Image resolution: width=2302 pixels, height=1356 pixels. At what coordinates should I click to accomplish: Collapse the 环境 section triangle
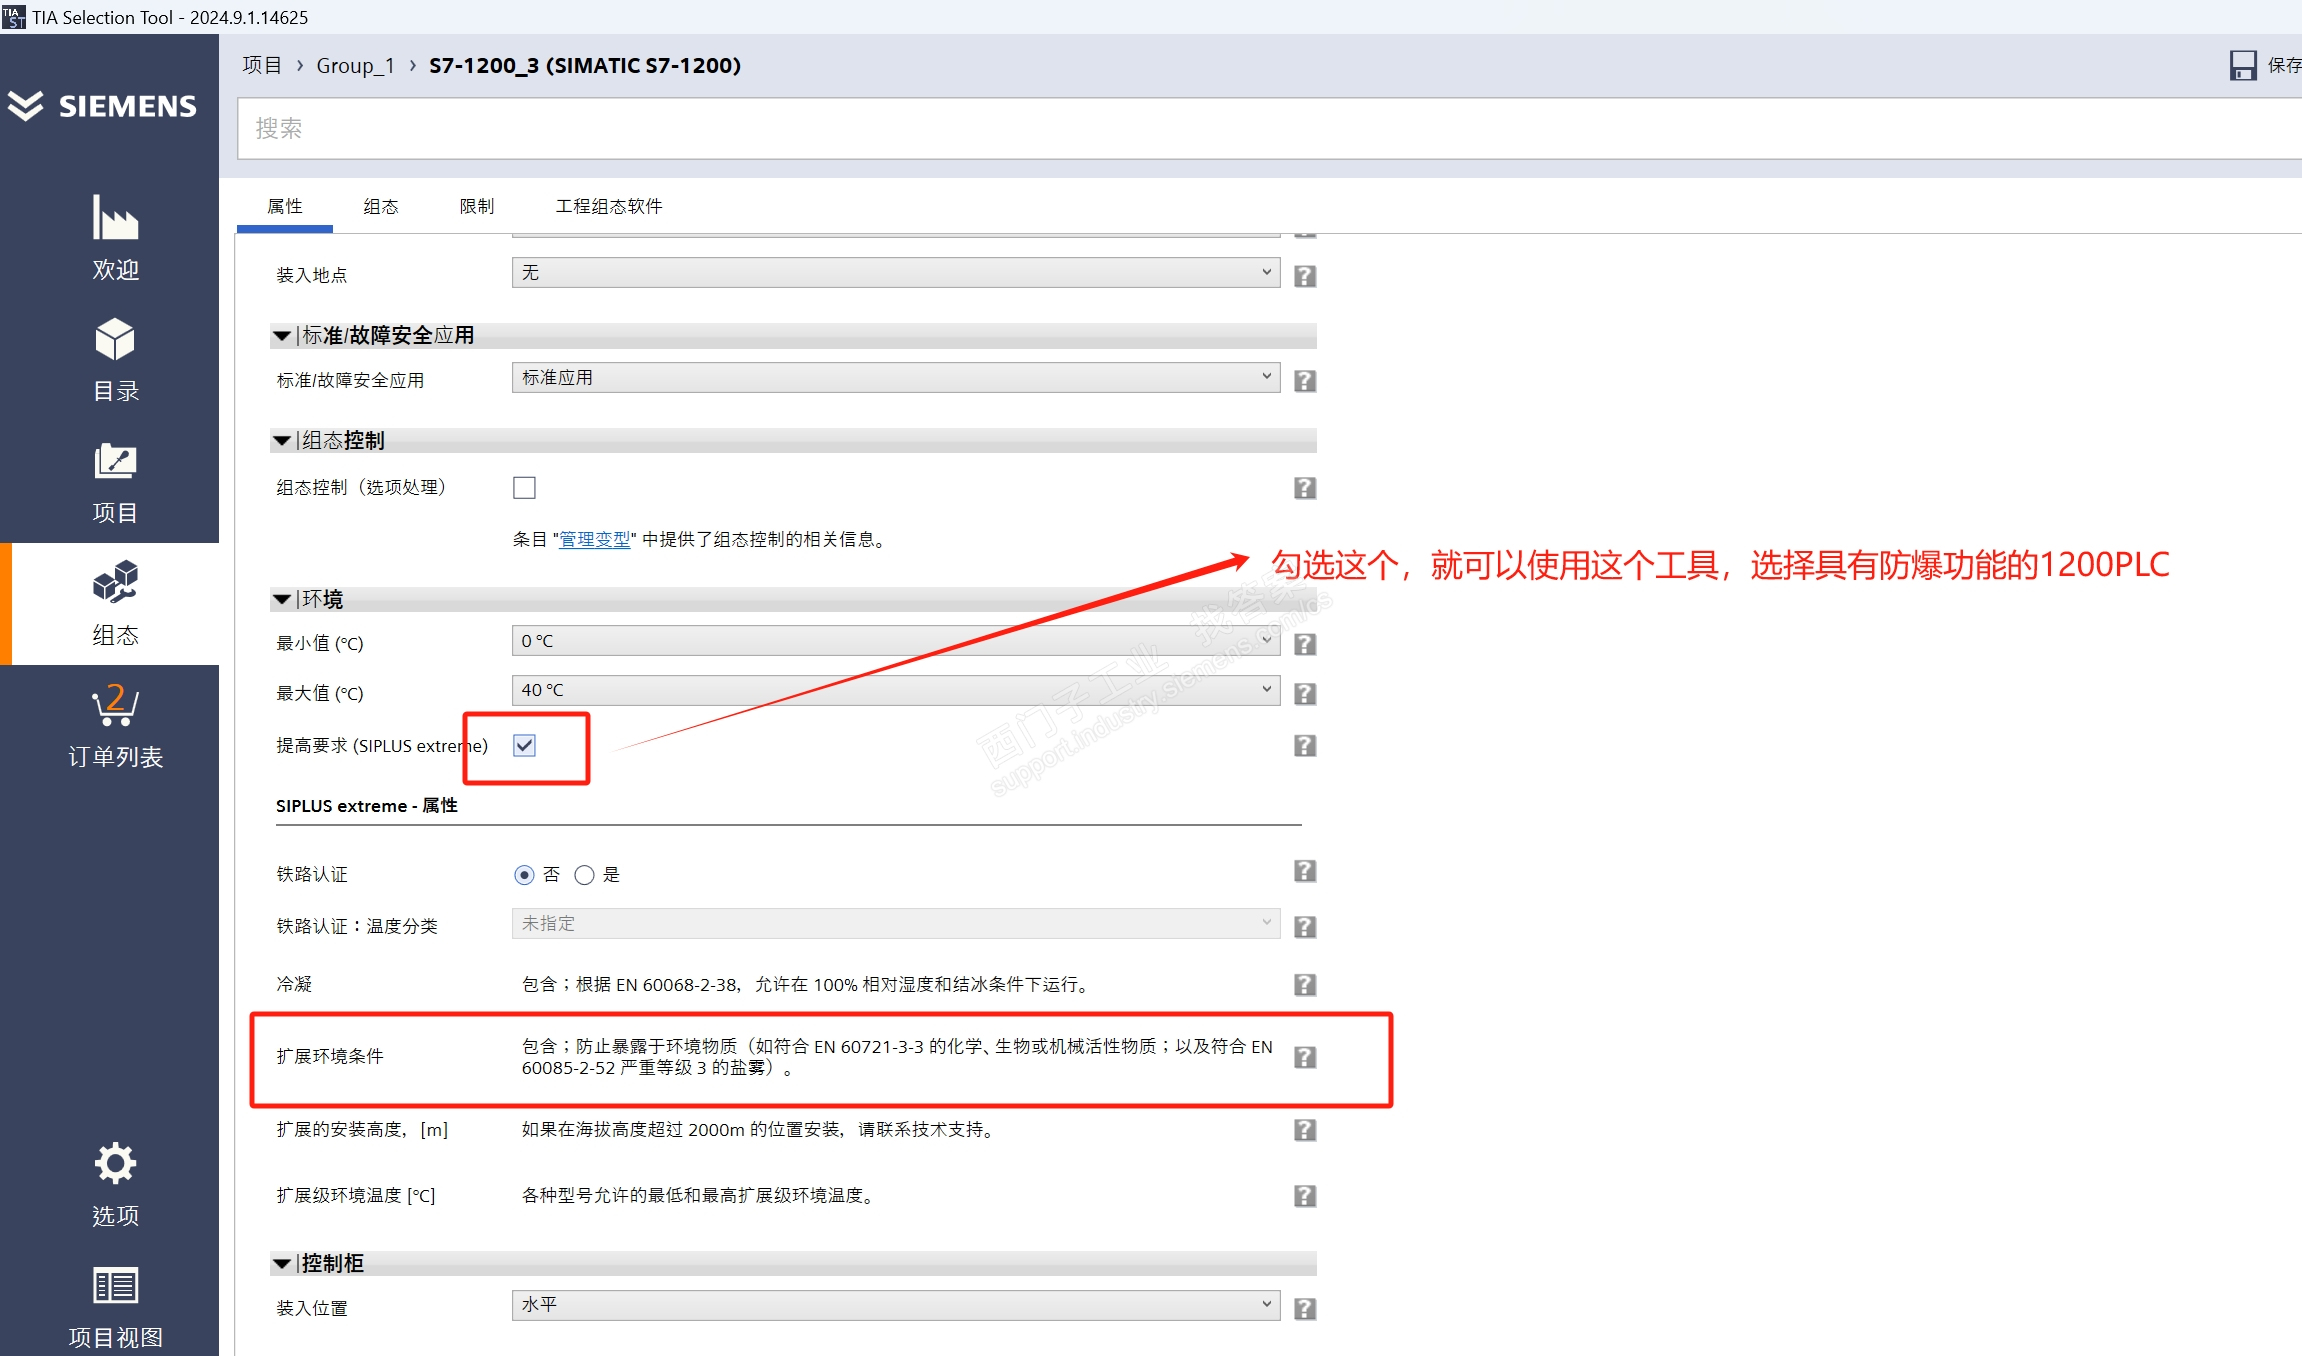point(282,600)
